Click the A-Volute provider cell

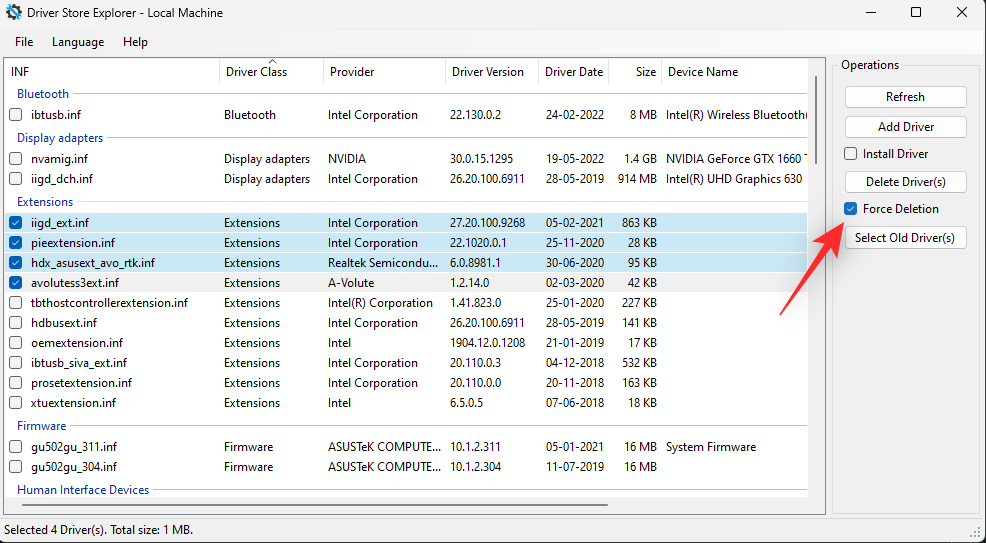point(351,283)
